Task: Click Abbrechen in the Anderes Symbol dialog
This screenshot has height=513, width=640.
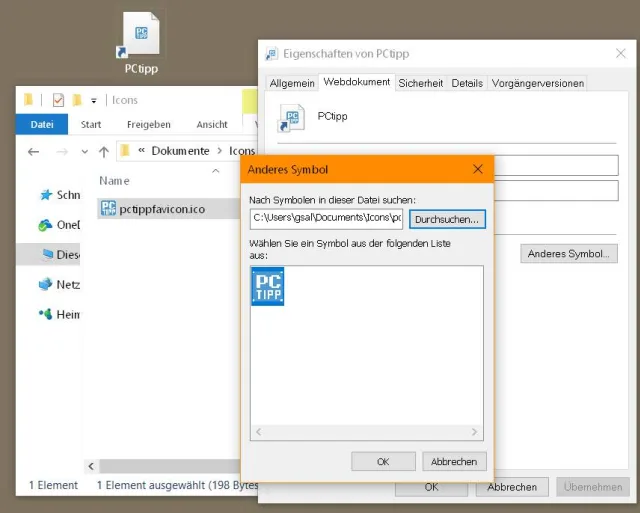Action: pyautogui.click(x=454, y=461)
